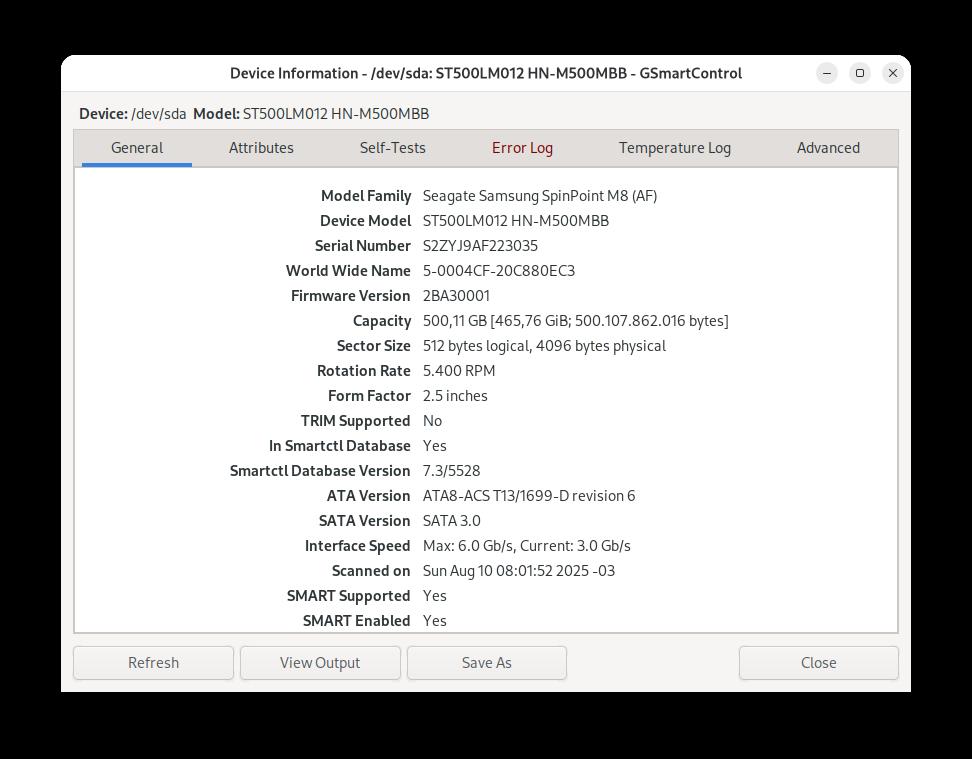972x759 pixels.
Task: Switch to the Attributes tab
Action: pos(261,148)
